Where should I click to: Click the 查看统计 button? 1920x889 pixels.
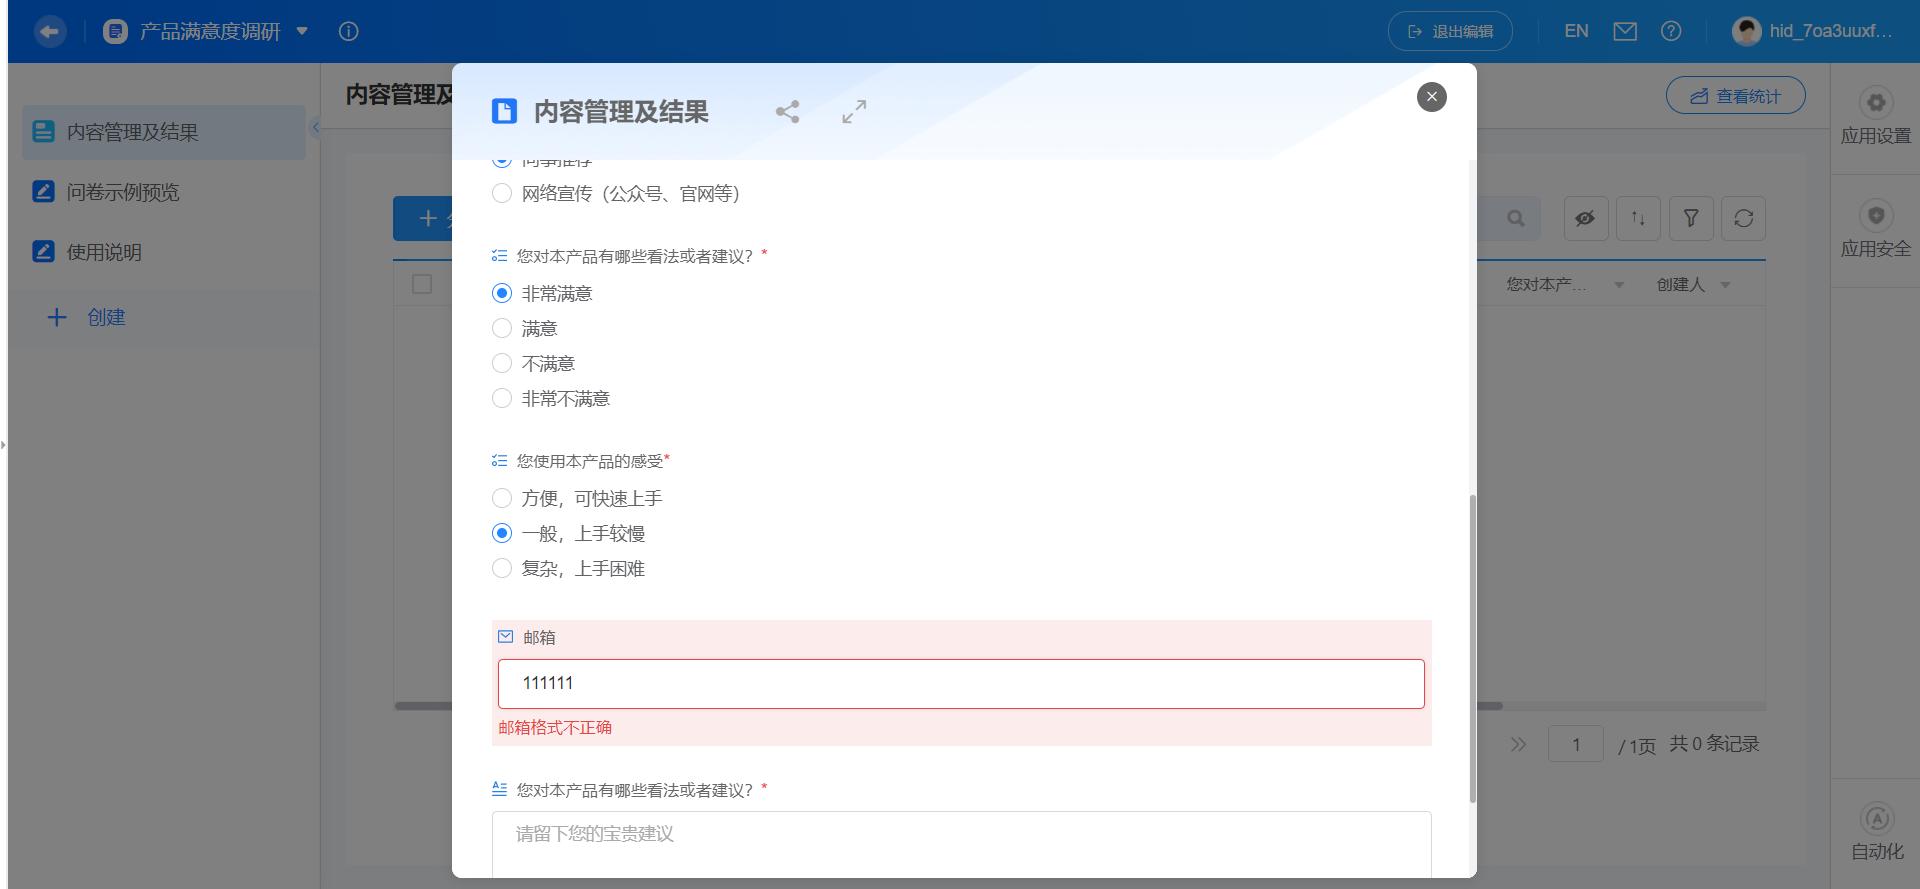pyautogui.click(x=1735, y=96)
